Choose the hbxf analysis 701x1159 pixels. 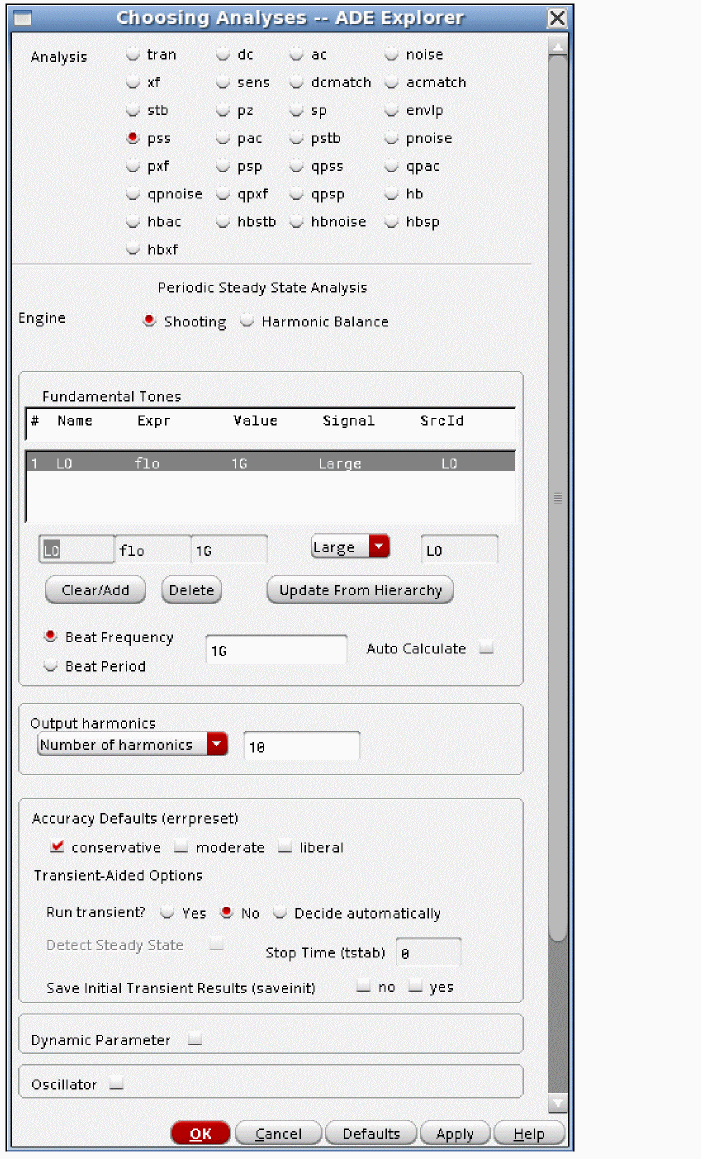[x=133, y=249]
